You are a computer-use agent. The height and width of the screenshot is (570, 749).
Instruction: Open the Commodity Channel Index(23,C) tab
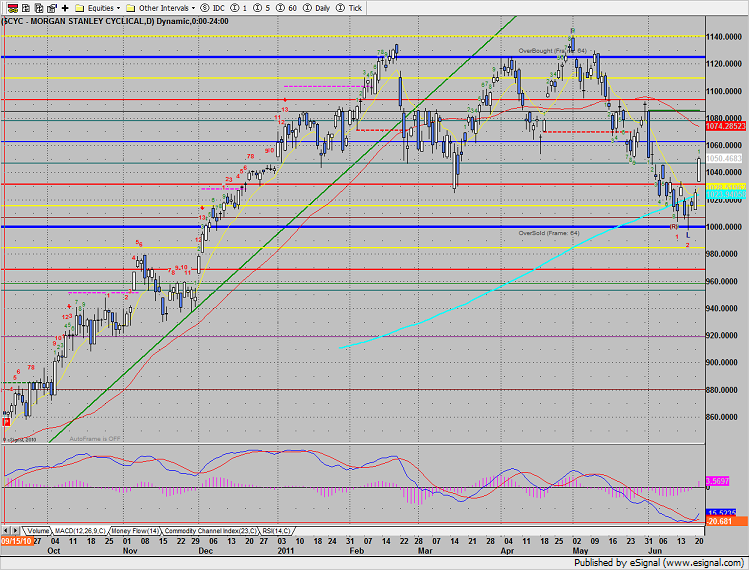pos(210,531)
